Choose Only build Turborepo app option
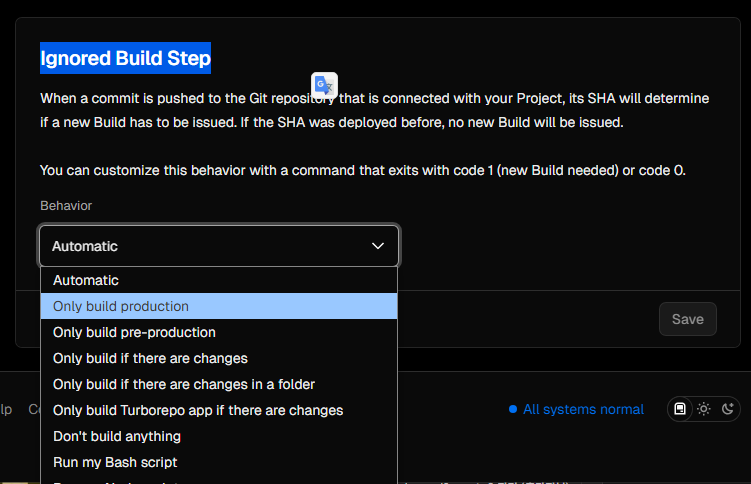The height and width of the screenshot is (484, 751). 219,410
